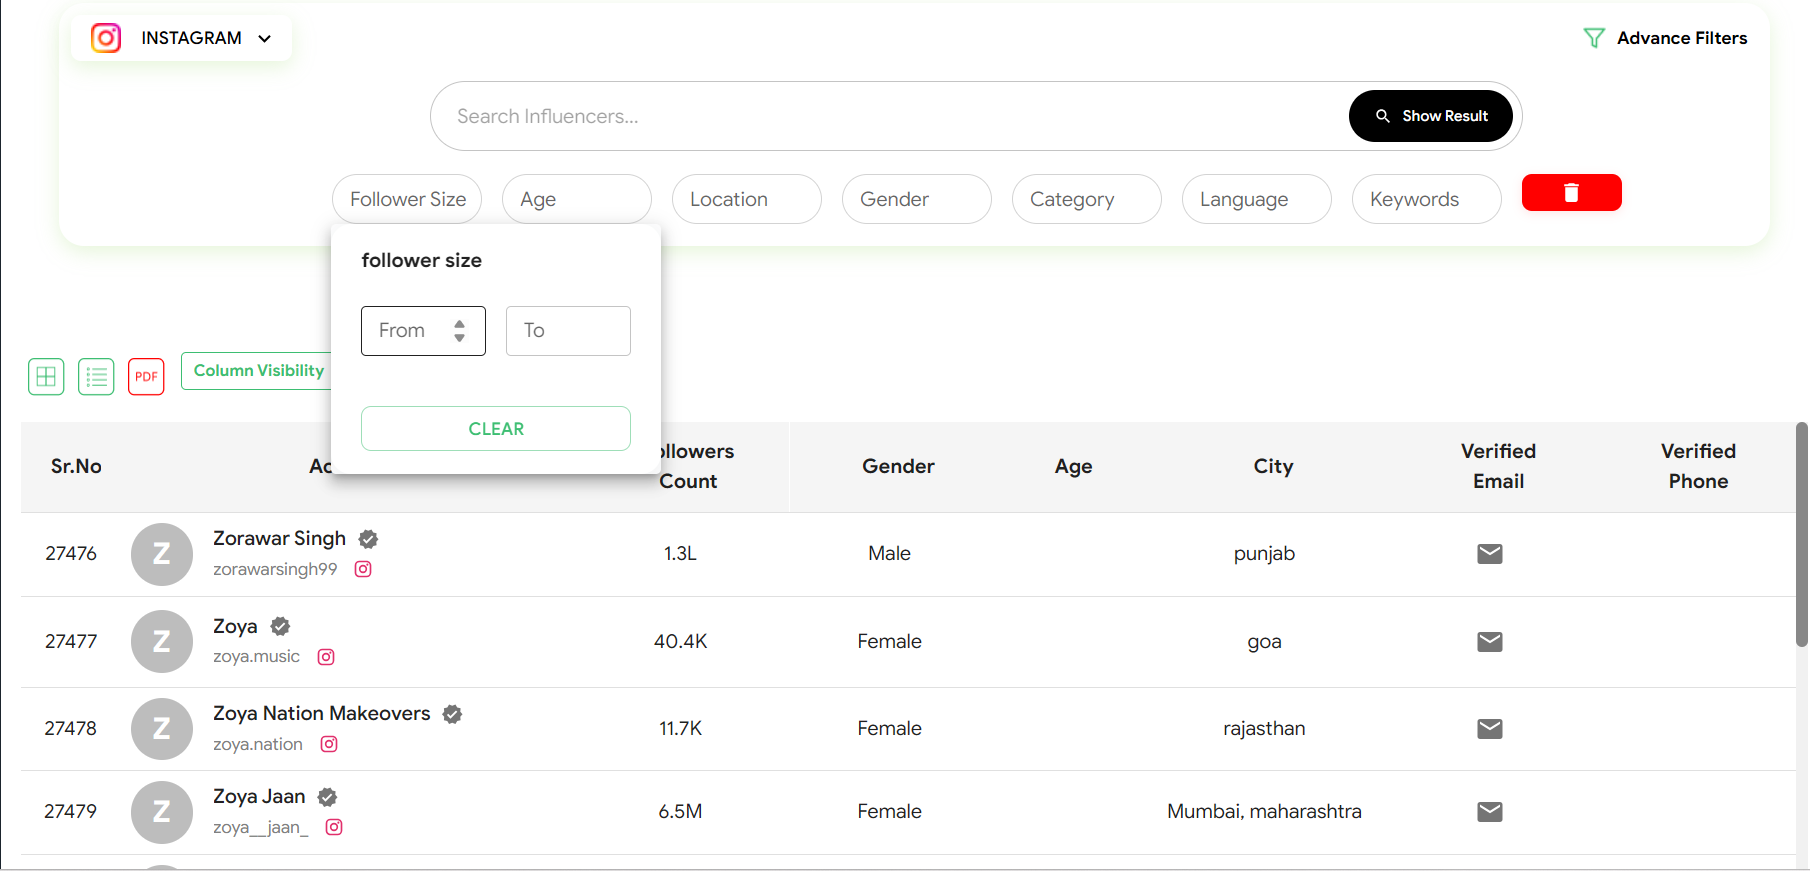Image resolution: width=1810 pixels, height=871 pixels.
Task: Click the Advance Filters funnel icon
Action: [1593, 38]
